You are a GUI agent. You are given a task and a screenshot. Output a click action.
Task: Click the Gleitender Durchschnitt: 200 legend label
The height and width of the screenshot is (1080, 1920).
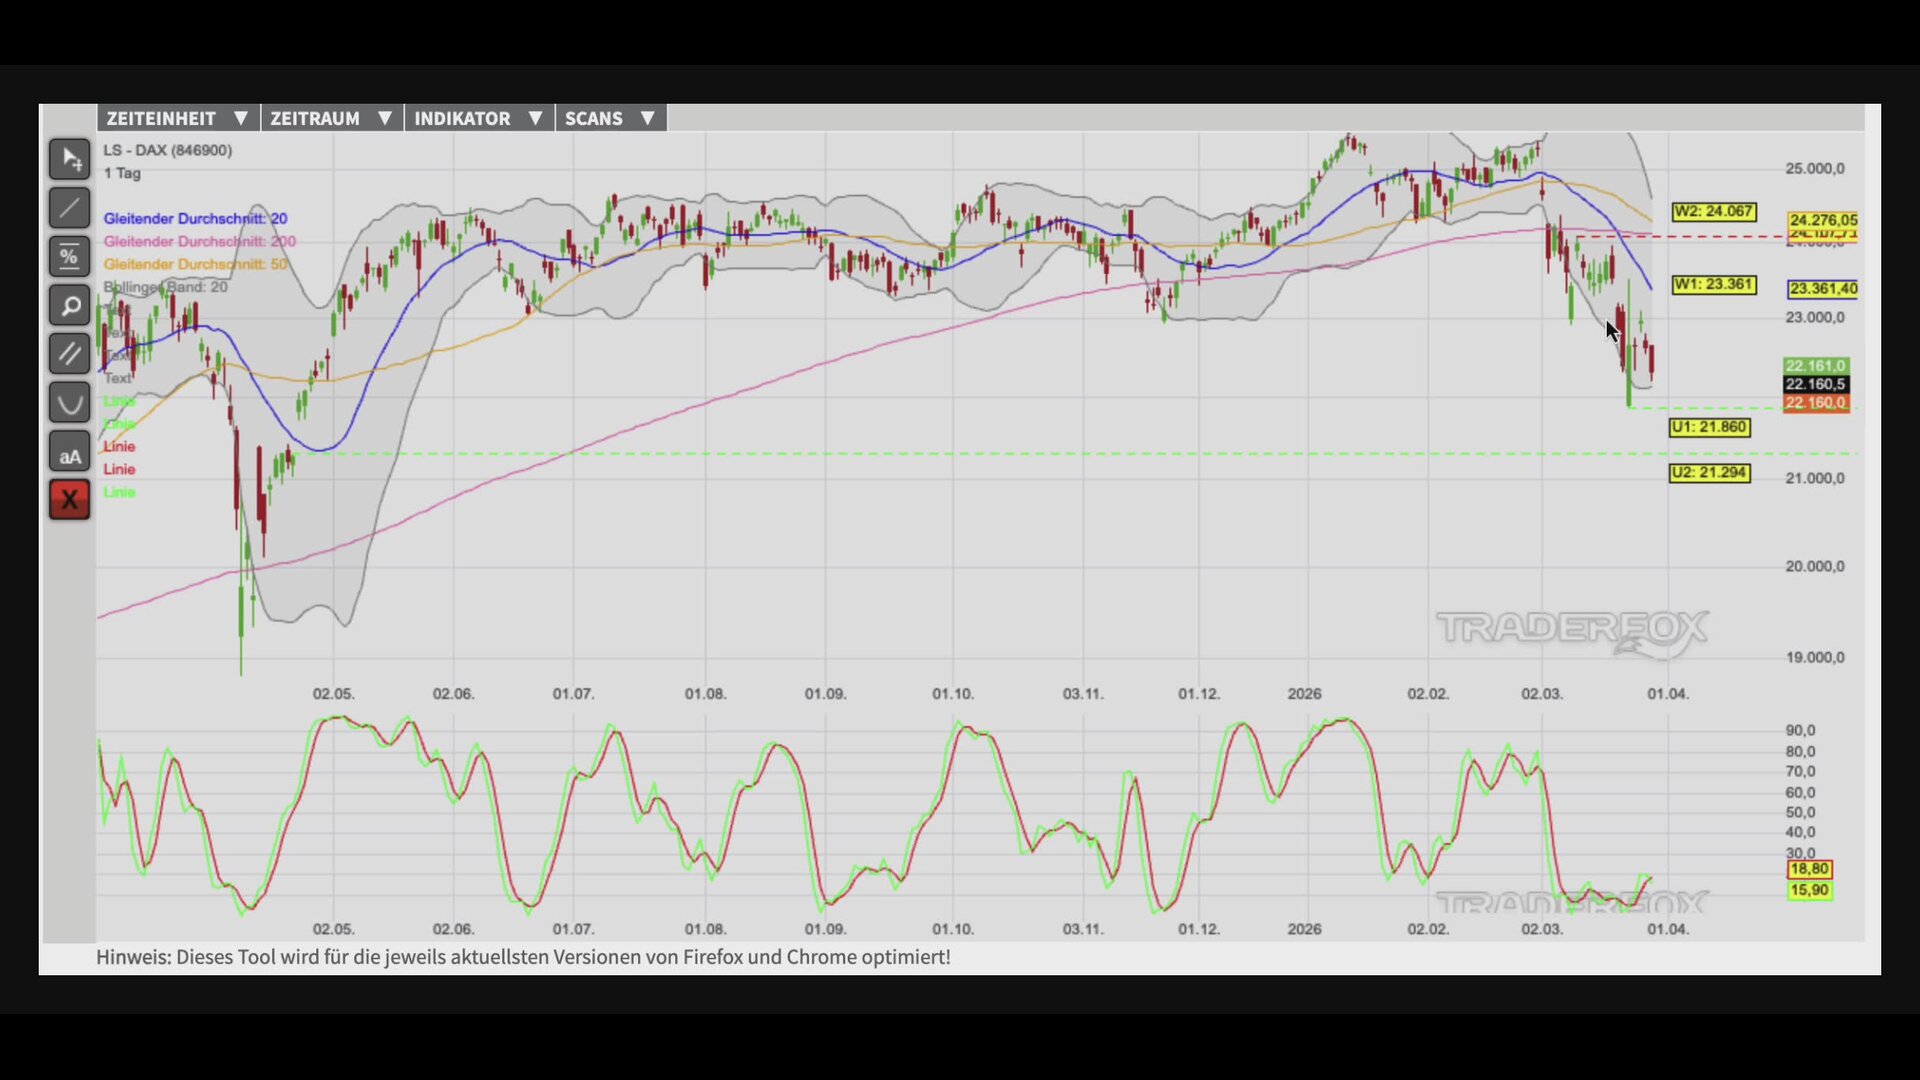(x=199, y=241)
